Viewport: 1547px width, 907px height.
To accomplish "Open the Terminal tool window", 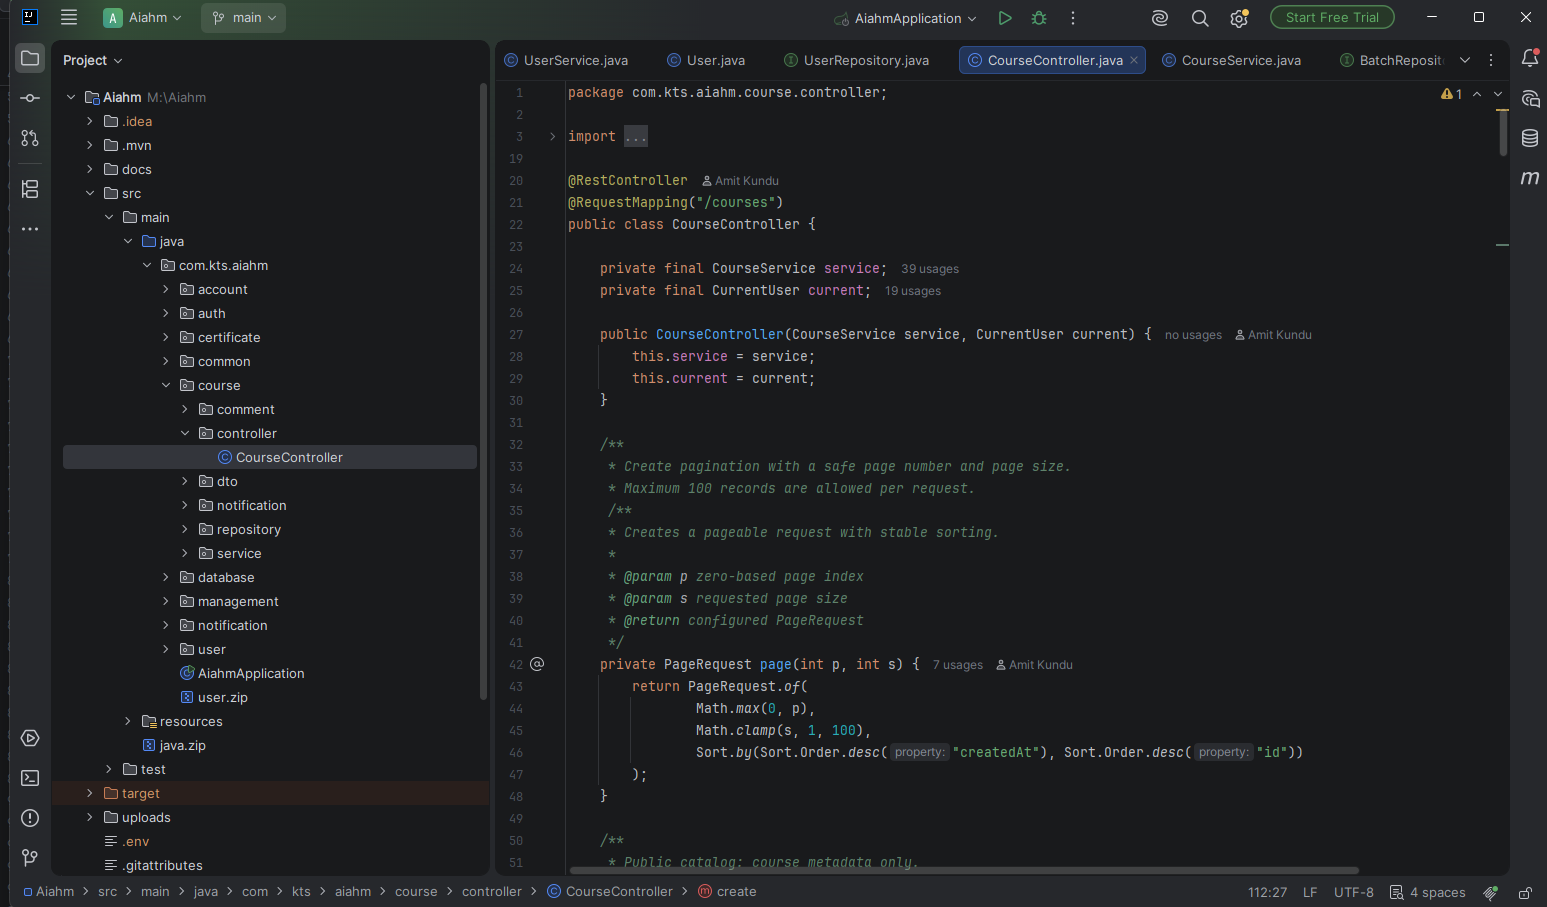I will click(x=30, y=778).
